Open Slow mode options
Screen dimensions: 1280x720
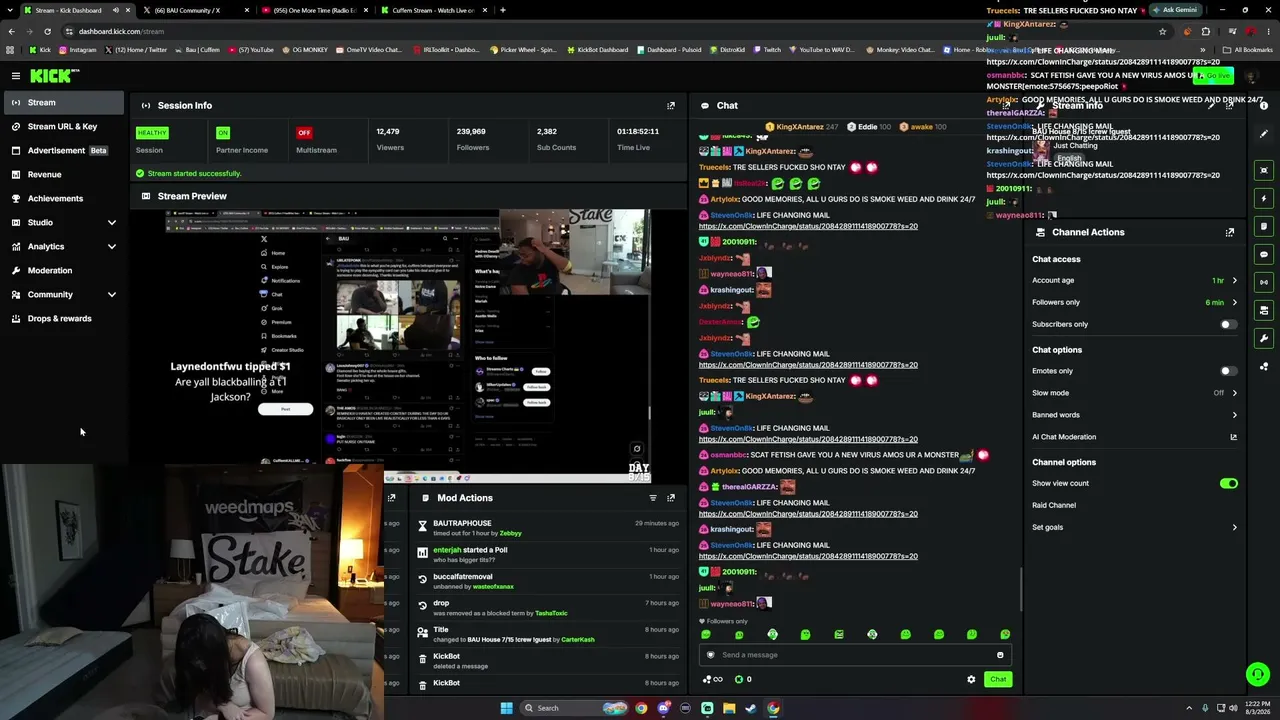coord(1234,393)
